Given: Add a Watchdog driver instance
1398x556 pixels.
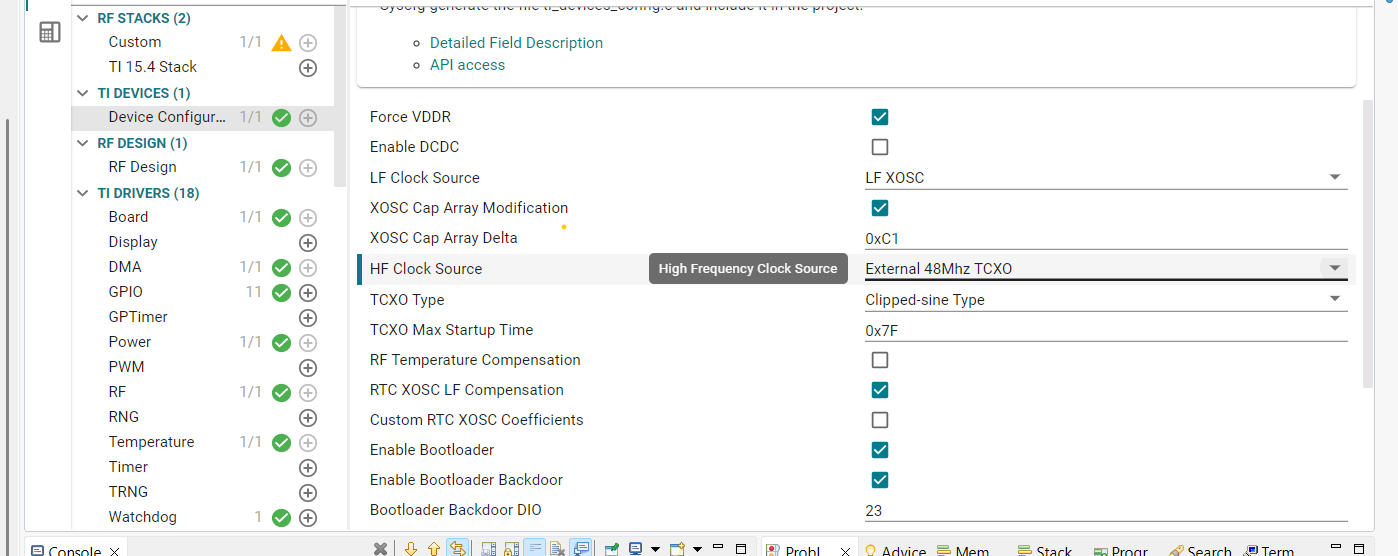Looking at the screenshot, I should point(308,518).
